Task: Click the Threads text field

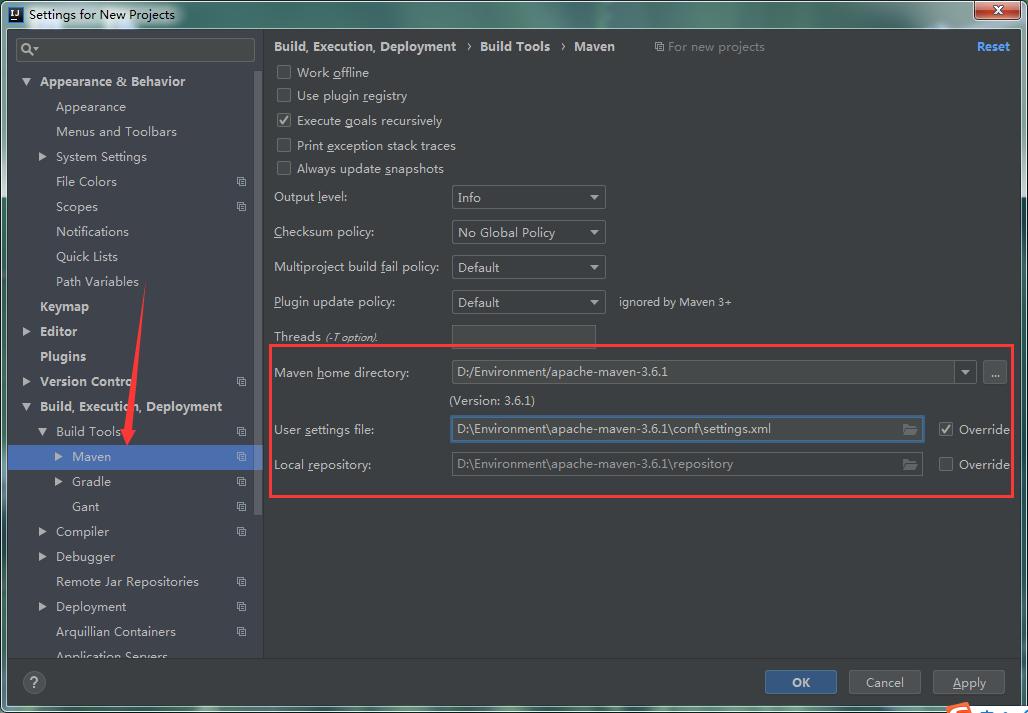Action: [524, 337]
